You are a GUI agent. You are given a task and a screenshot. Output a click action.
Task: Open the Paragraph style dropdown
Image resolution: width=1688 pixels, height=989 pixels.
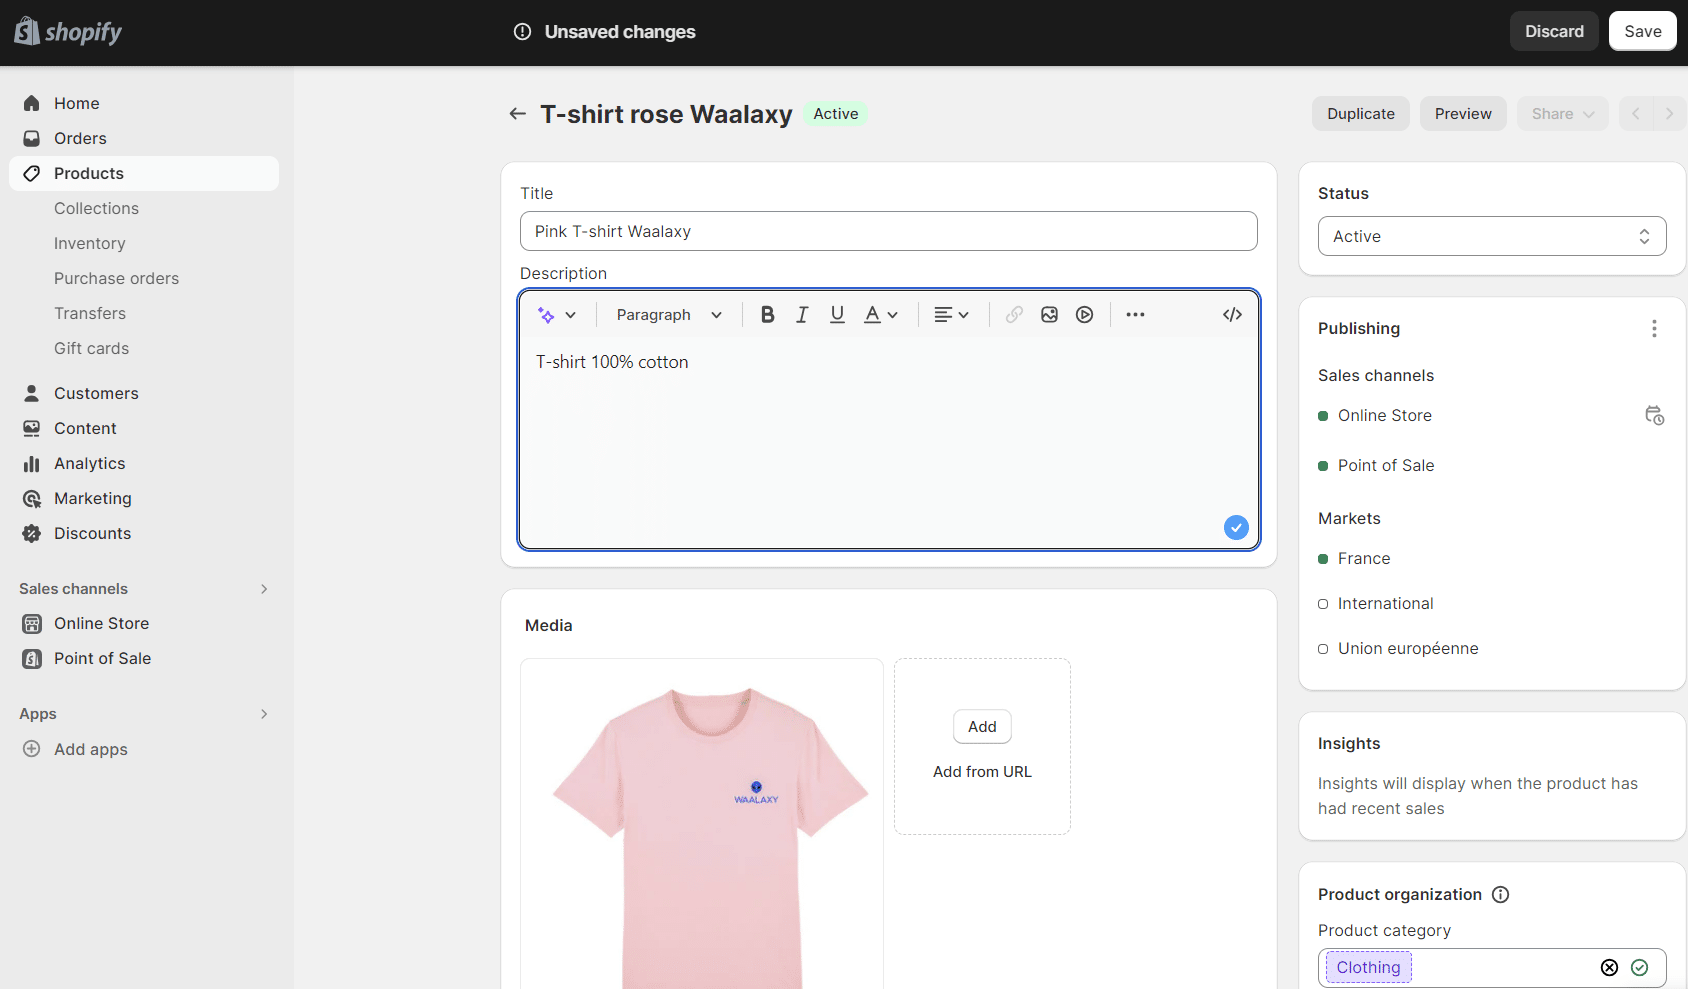point(669,315)
